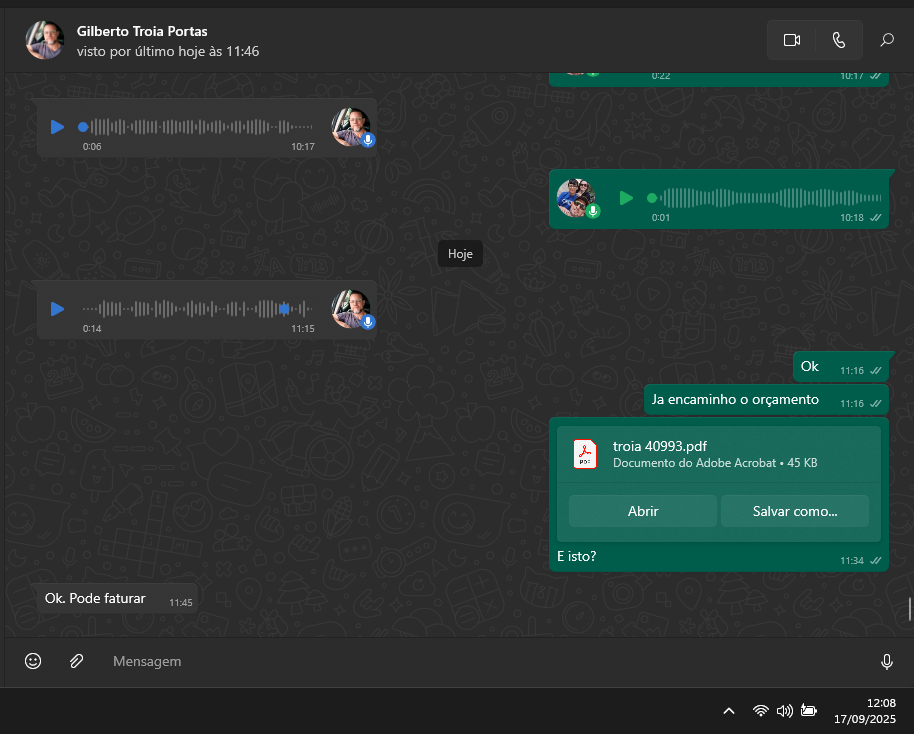Click the Abrir button for the PDF
The image size is (914, 734).
pyautogui.click(x=642, y=511)
